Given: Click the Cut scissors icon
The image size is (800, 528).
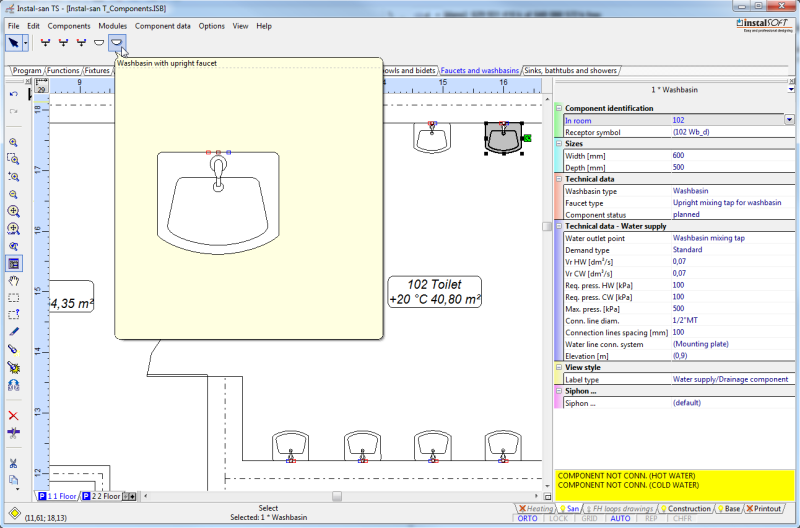Looking at the screenshot, I should (14, 463).
